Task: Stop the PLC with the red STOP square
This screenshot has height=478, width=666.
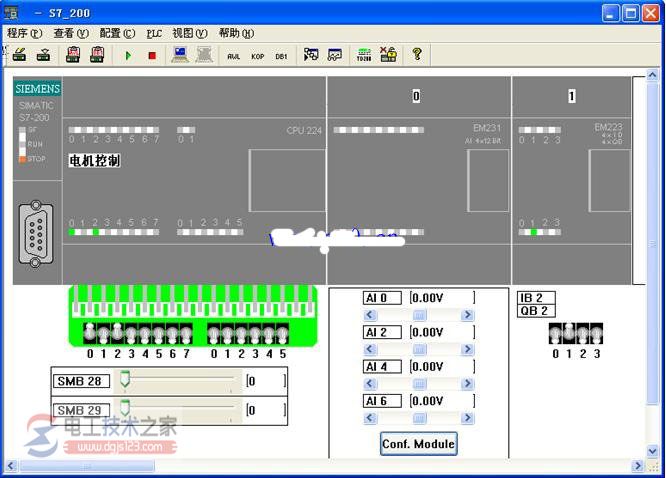Action: (x=152, y=56)
